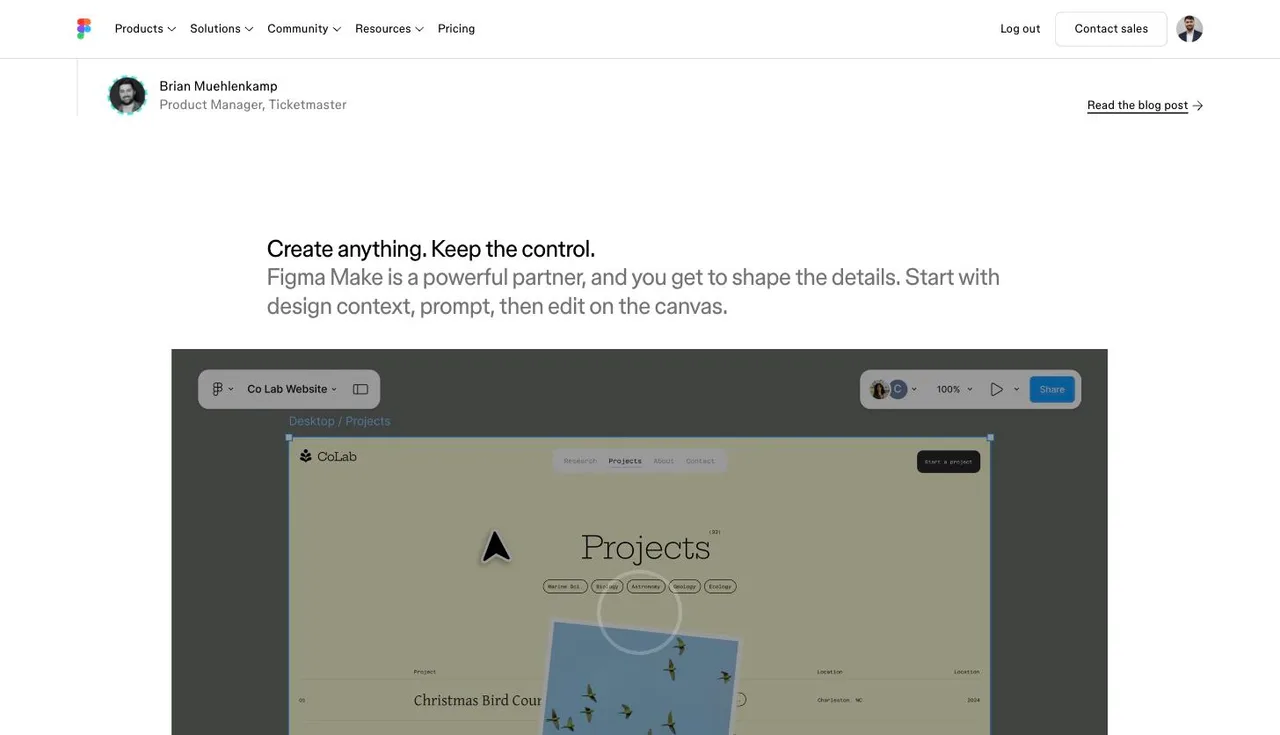
Task: Select the Desktop / Projects frame label
Action: (x=339, y=421)
